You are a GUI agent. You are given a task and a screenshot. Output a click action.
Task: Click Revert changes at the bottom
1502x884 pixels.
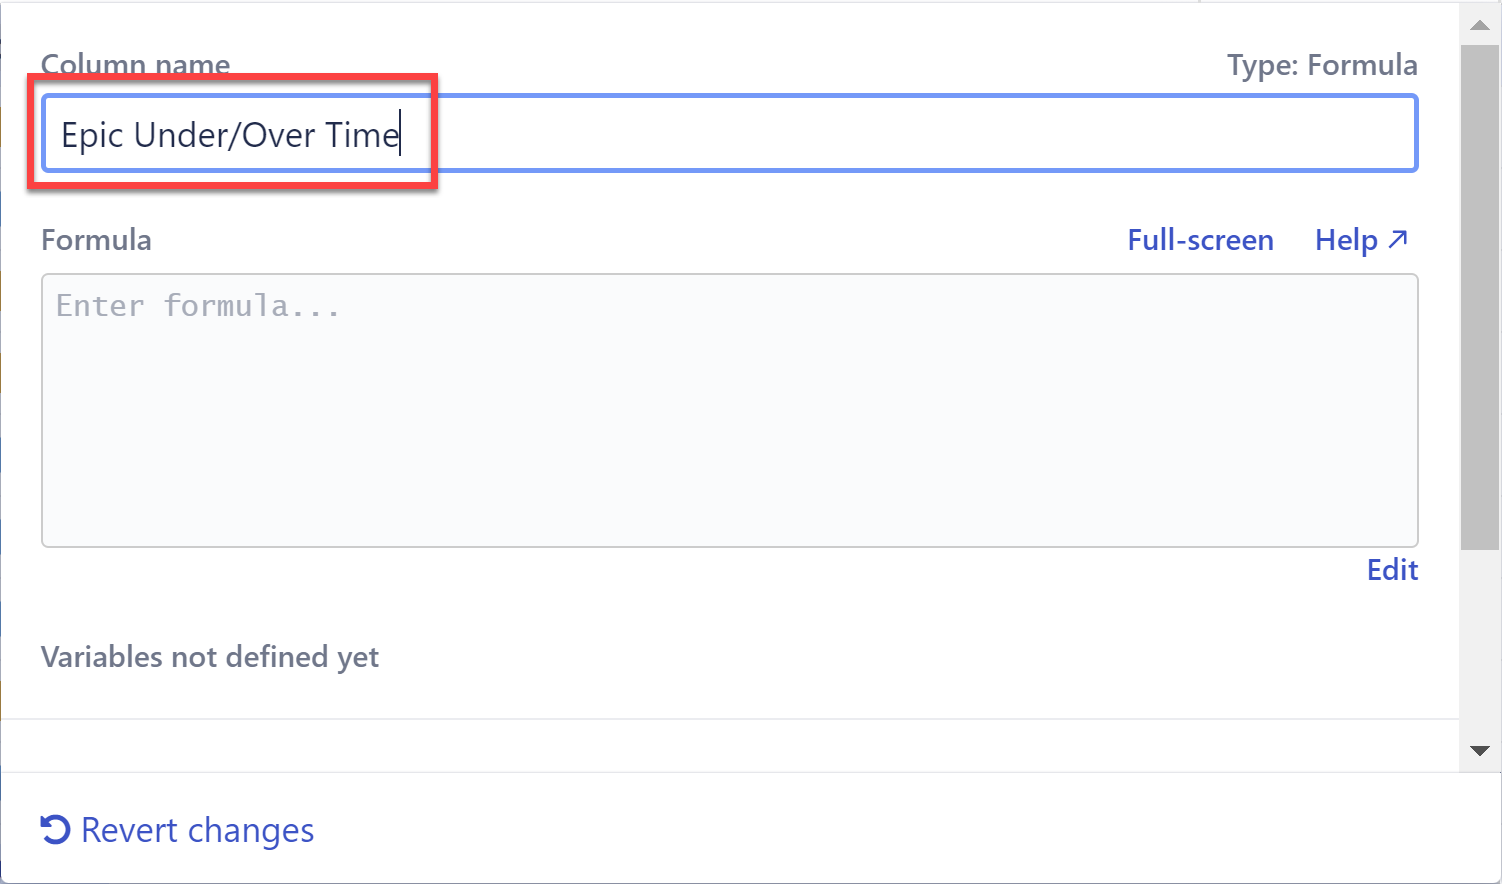(x=197, y=829)
